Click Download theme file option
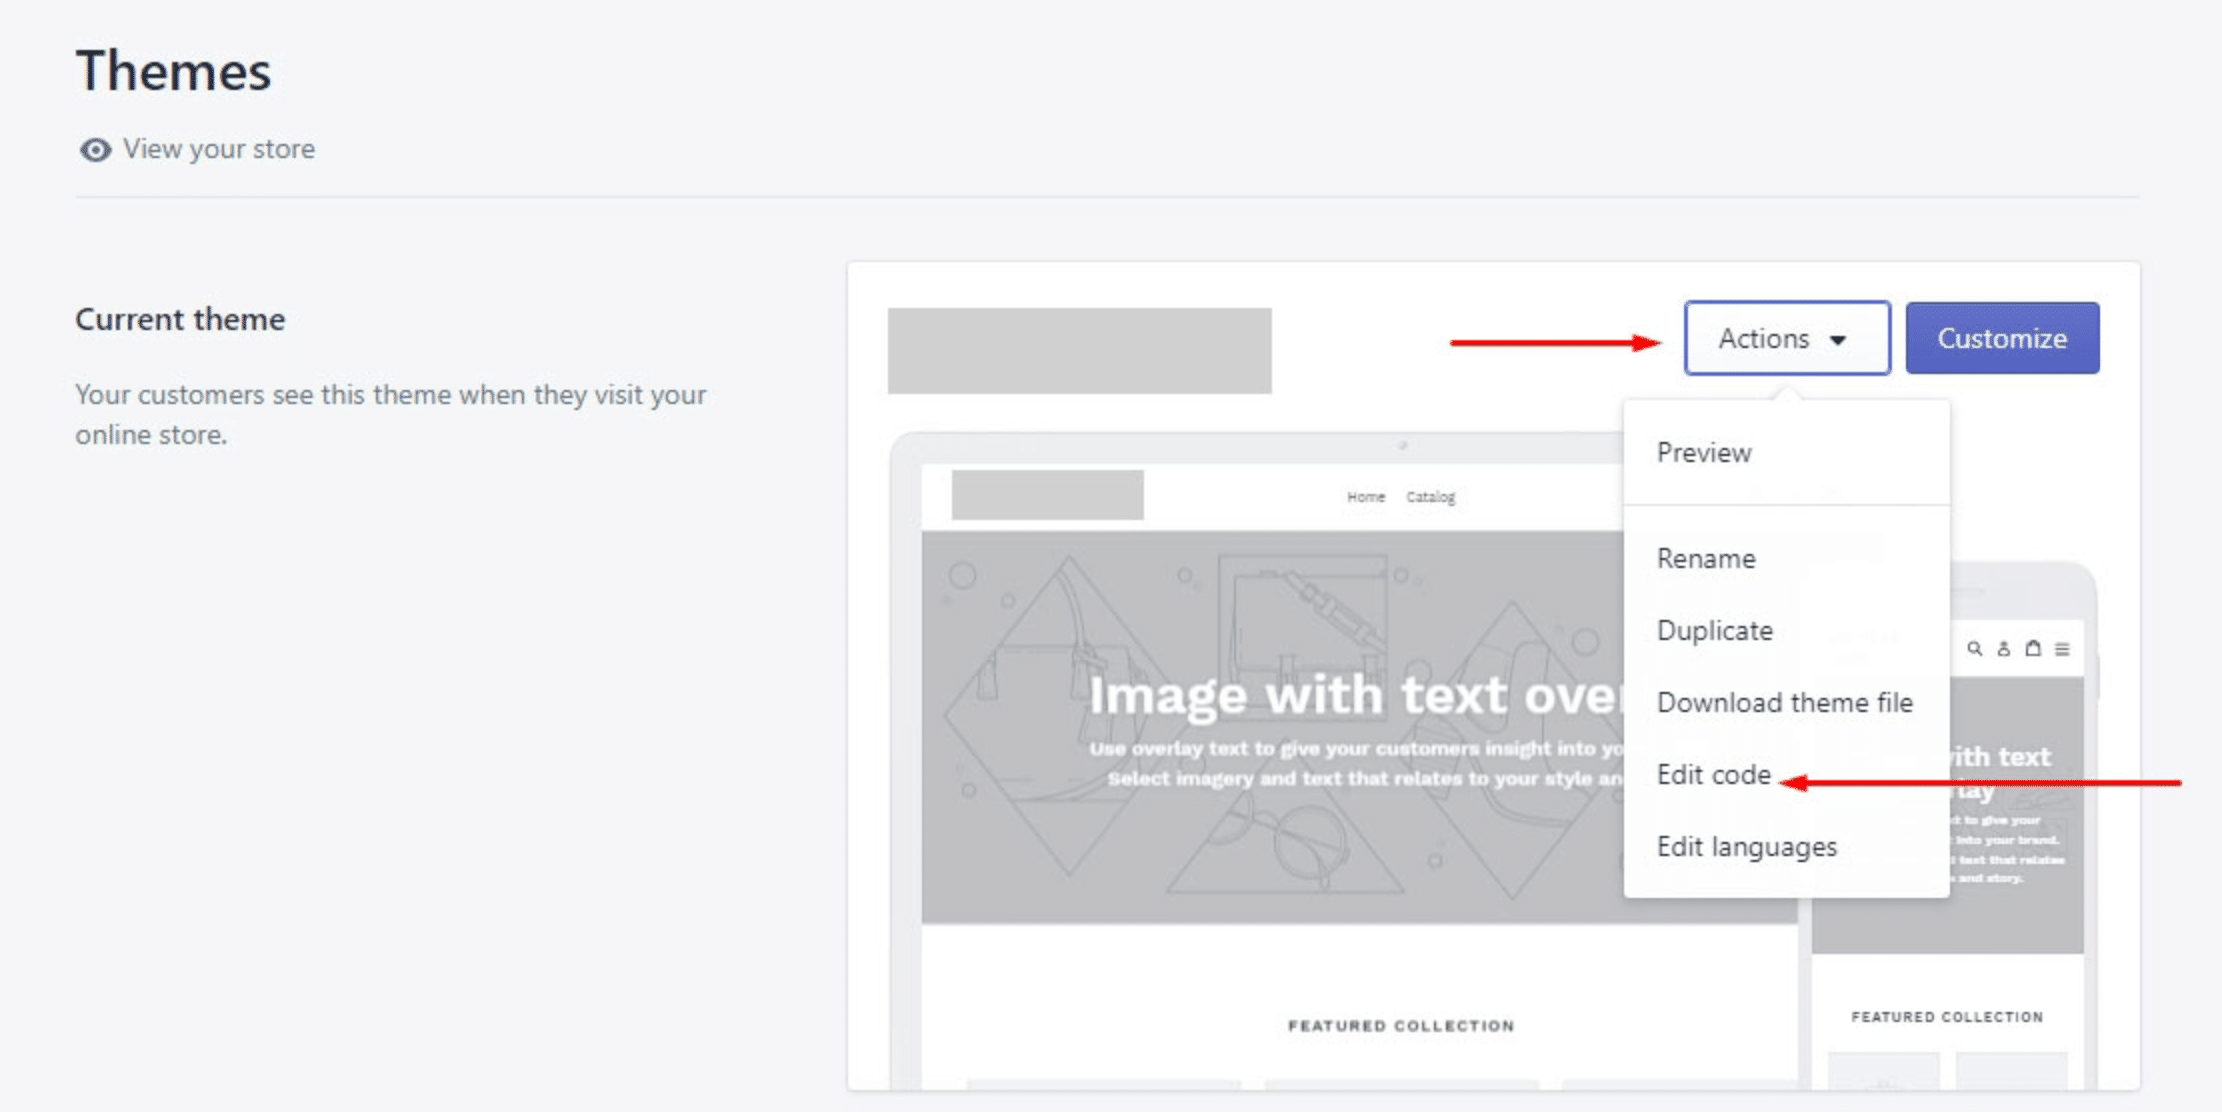Viewport: 2222px width, 1112px height. pyautogui.click(x=1784, y=702)
